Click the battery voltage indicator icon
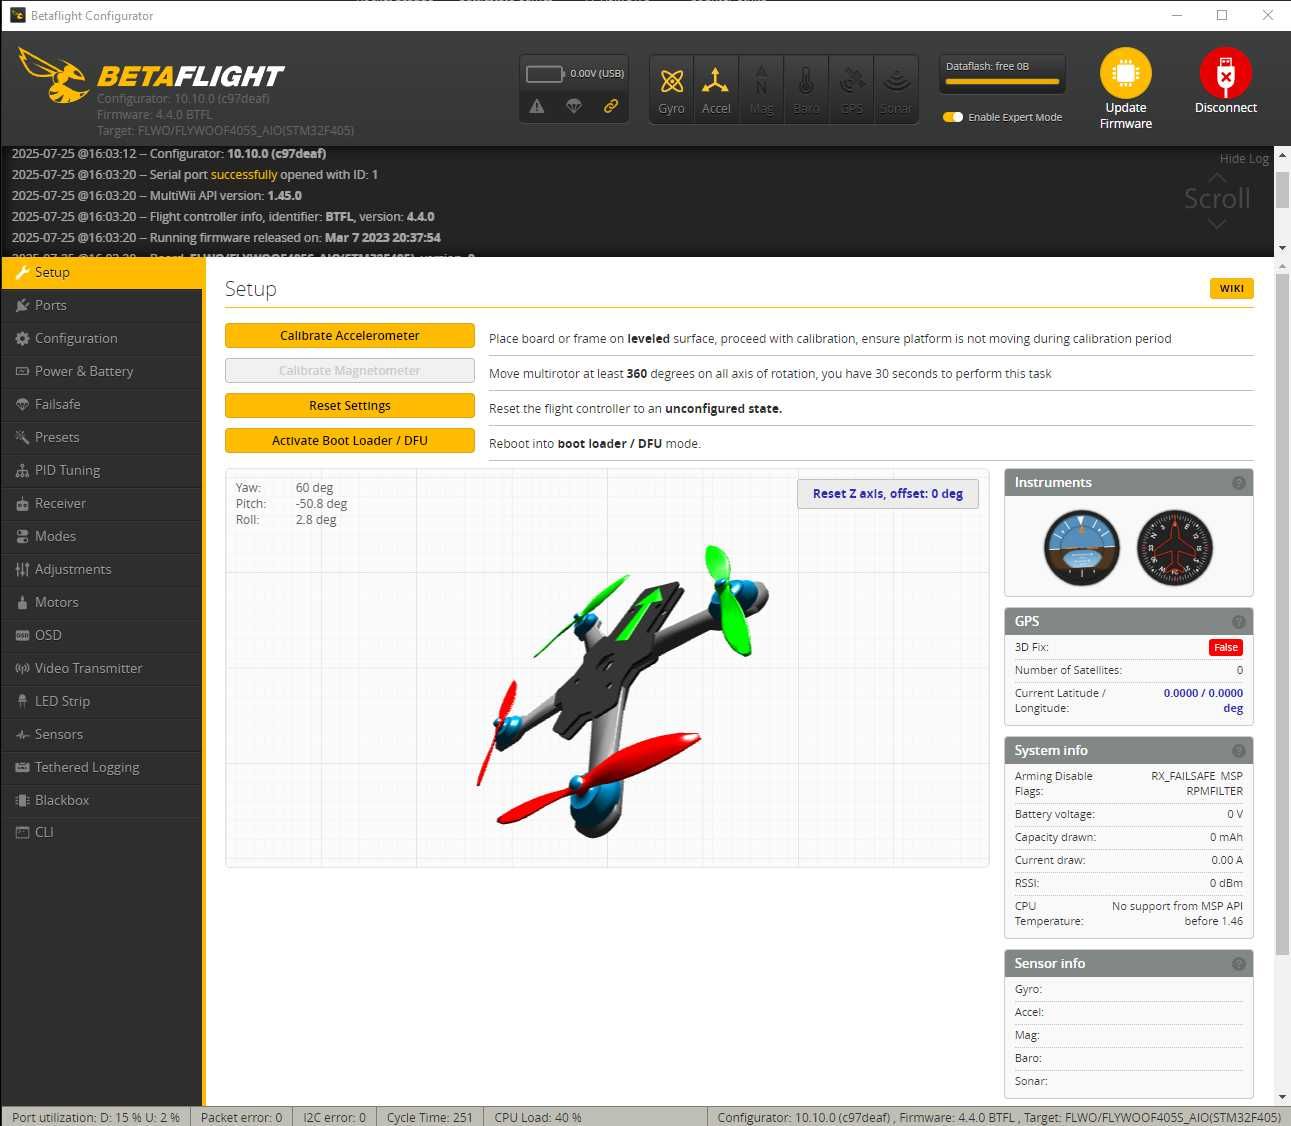The image size is (1291, 1126). (545, 74)
